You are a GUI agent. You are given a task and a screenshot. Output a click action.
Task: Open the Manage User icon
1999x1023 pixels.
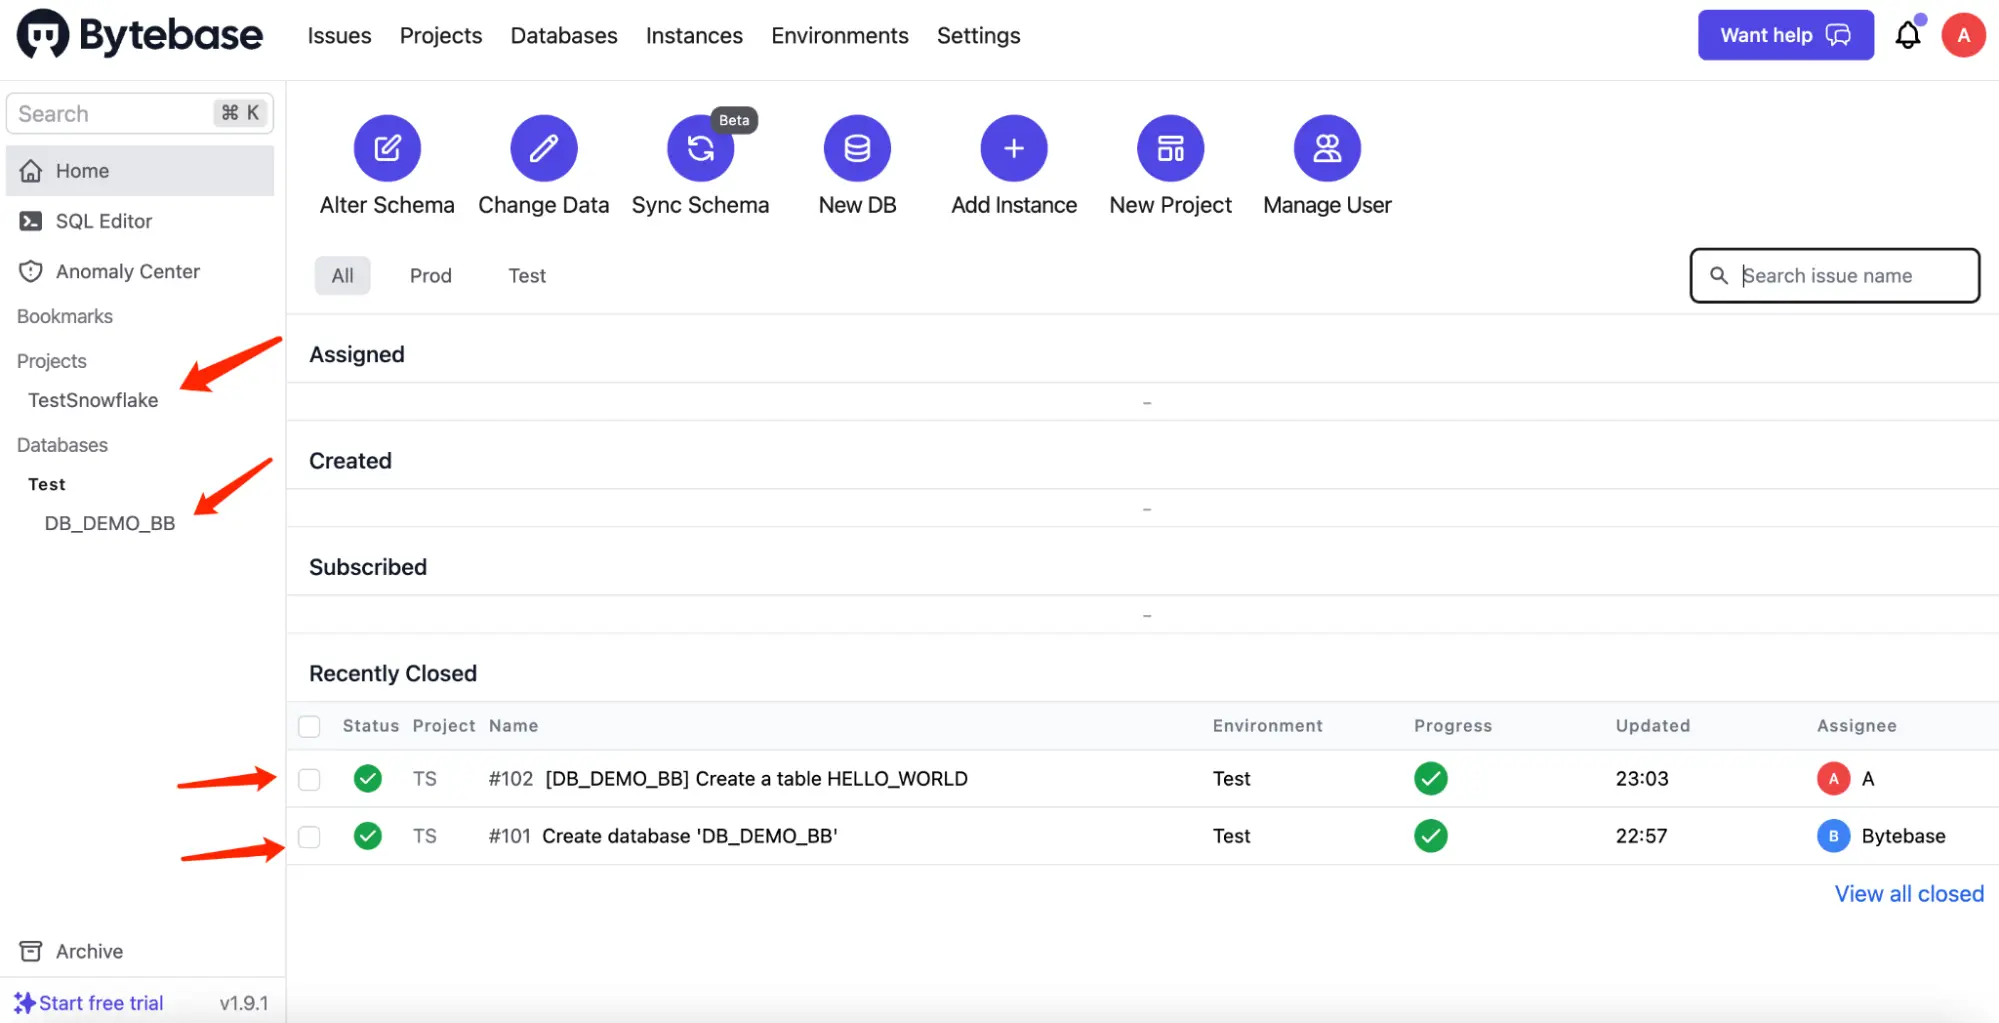coord(1327,148)
